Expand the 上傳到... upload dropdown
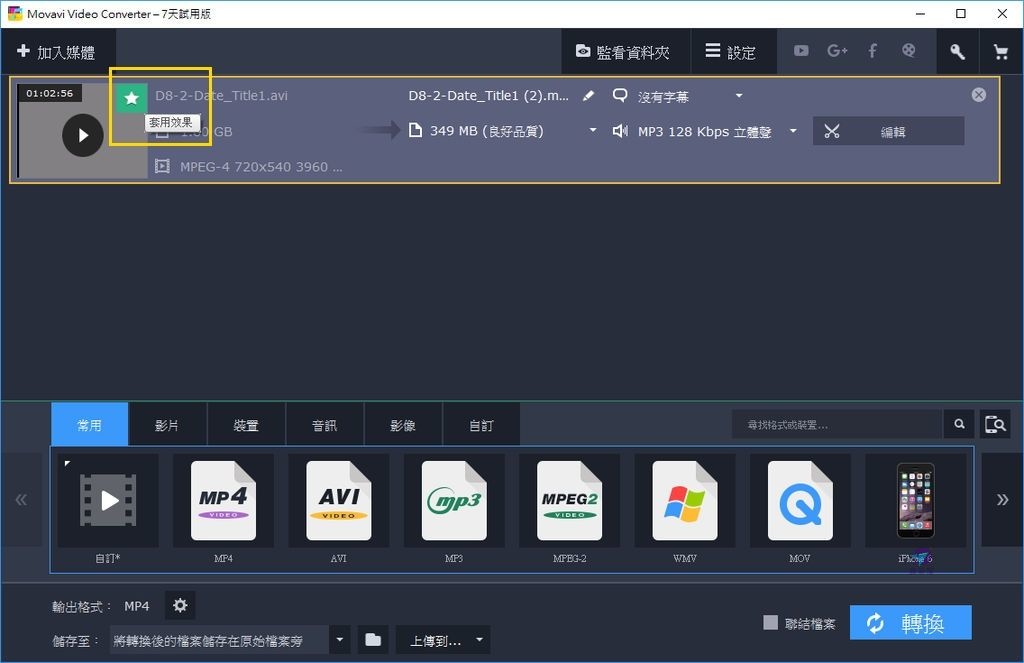Viewport: 1024px width, 663px height. click(443, 640)
